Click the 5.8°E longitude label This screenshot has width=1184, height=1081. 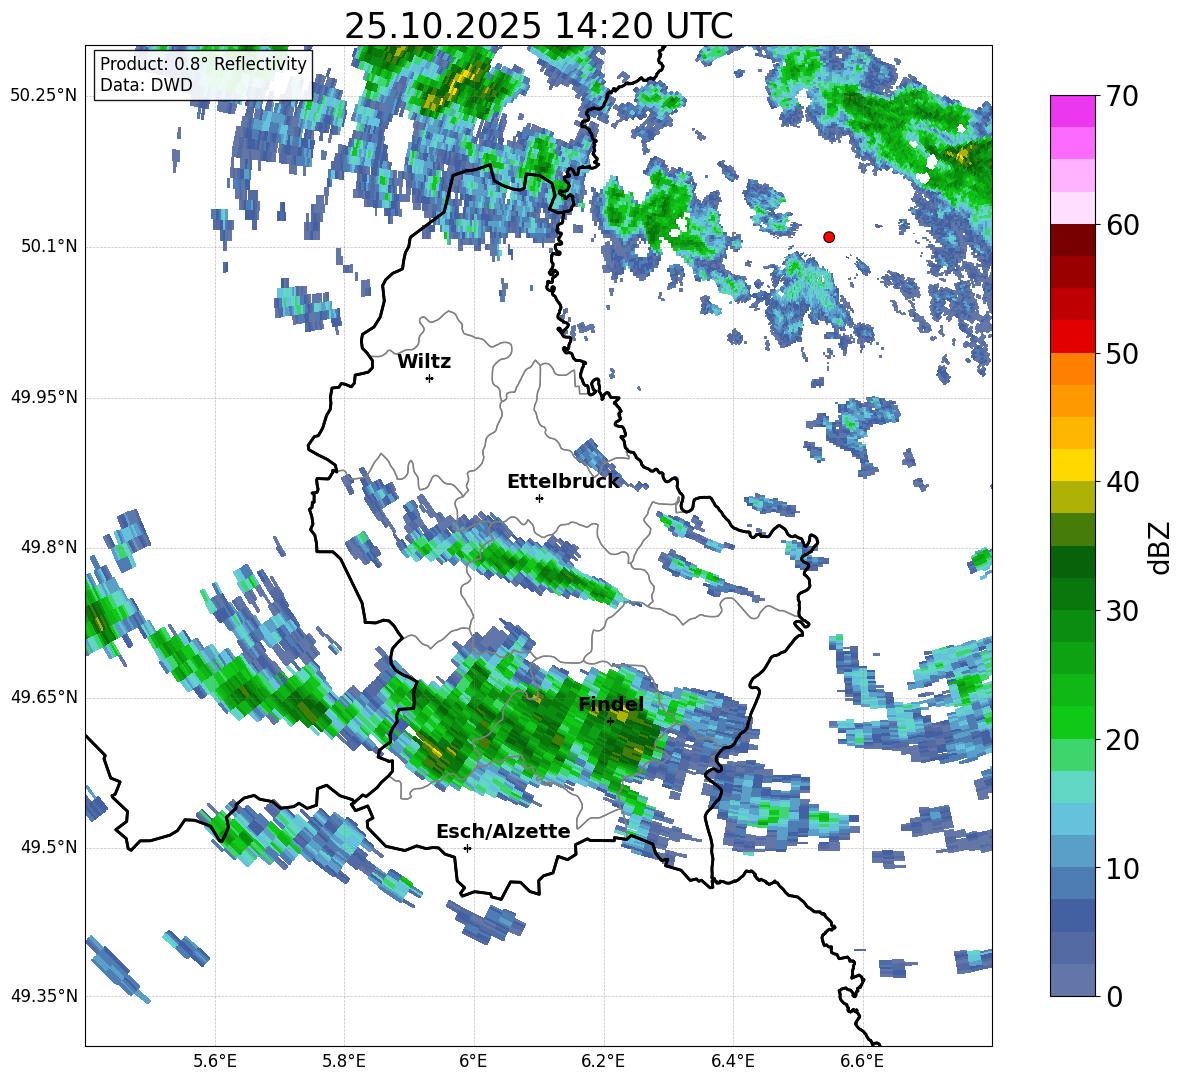344,1061
